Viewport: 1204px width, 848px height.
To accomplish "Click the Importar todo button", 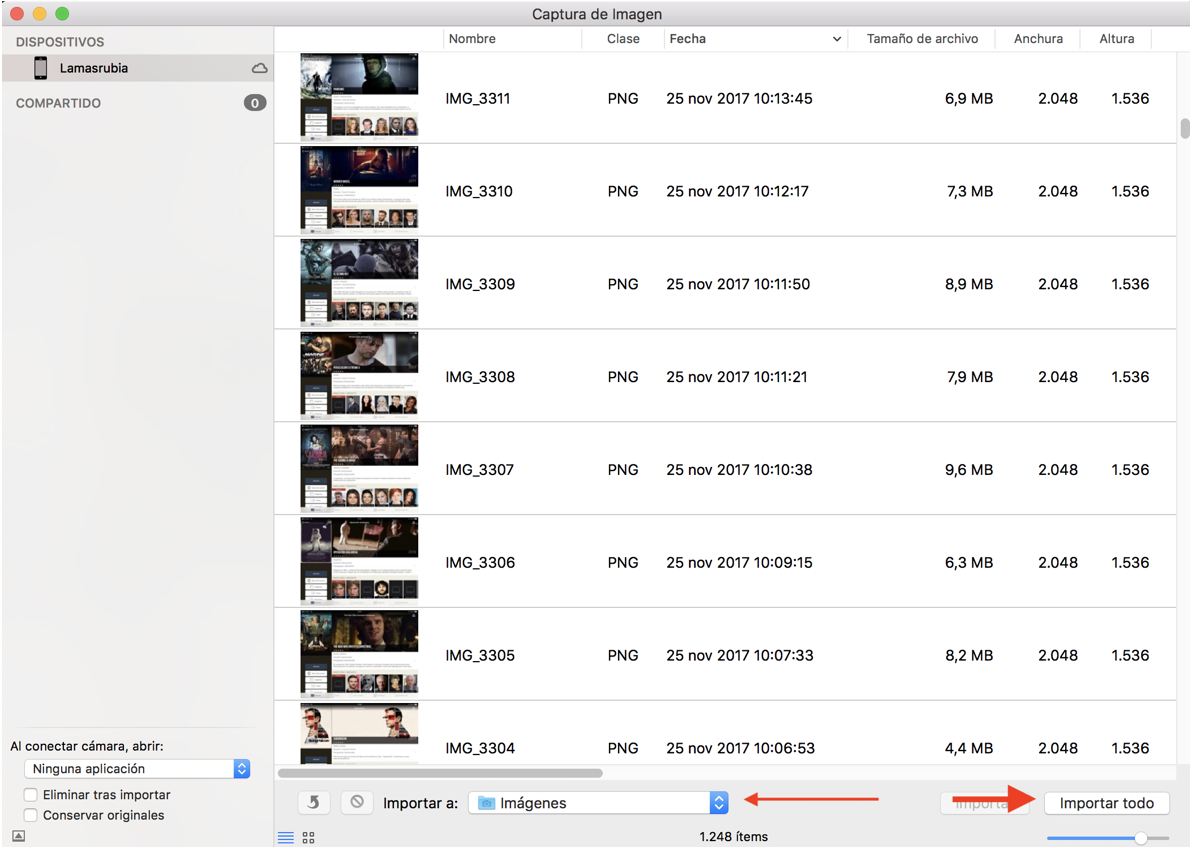I will [1106, 803].
